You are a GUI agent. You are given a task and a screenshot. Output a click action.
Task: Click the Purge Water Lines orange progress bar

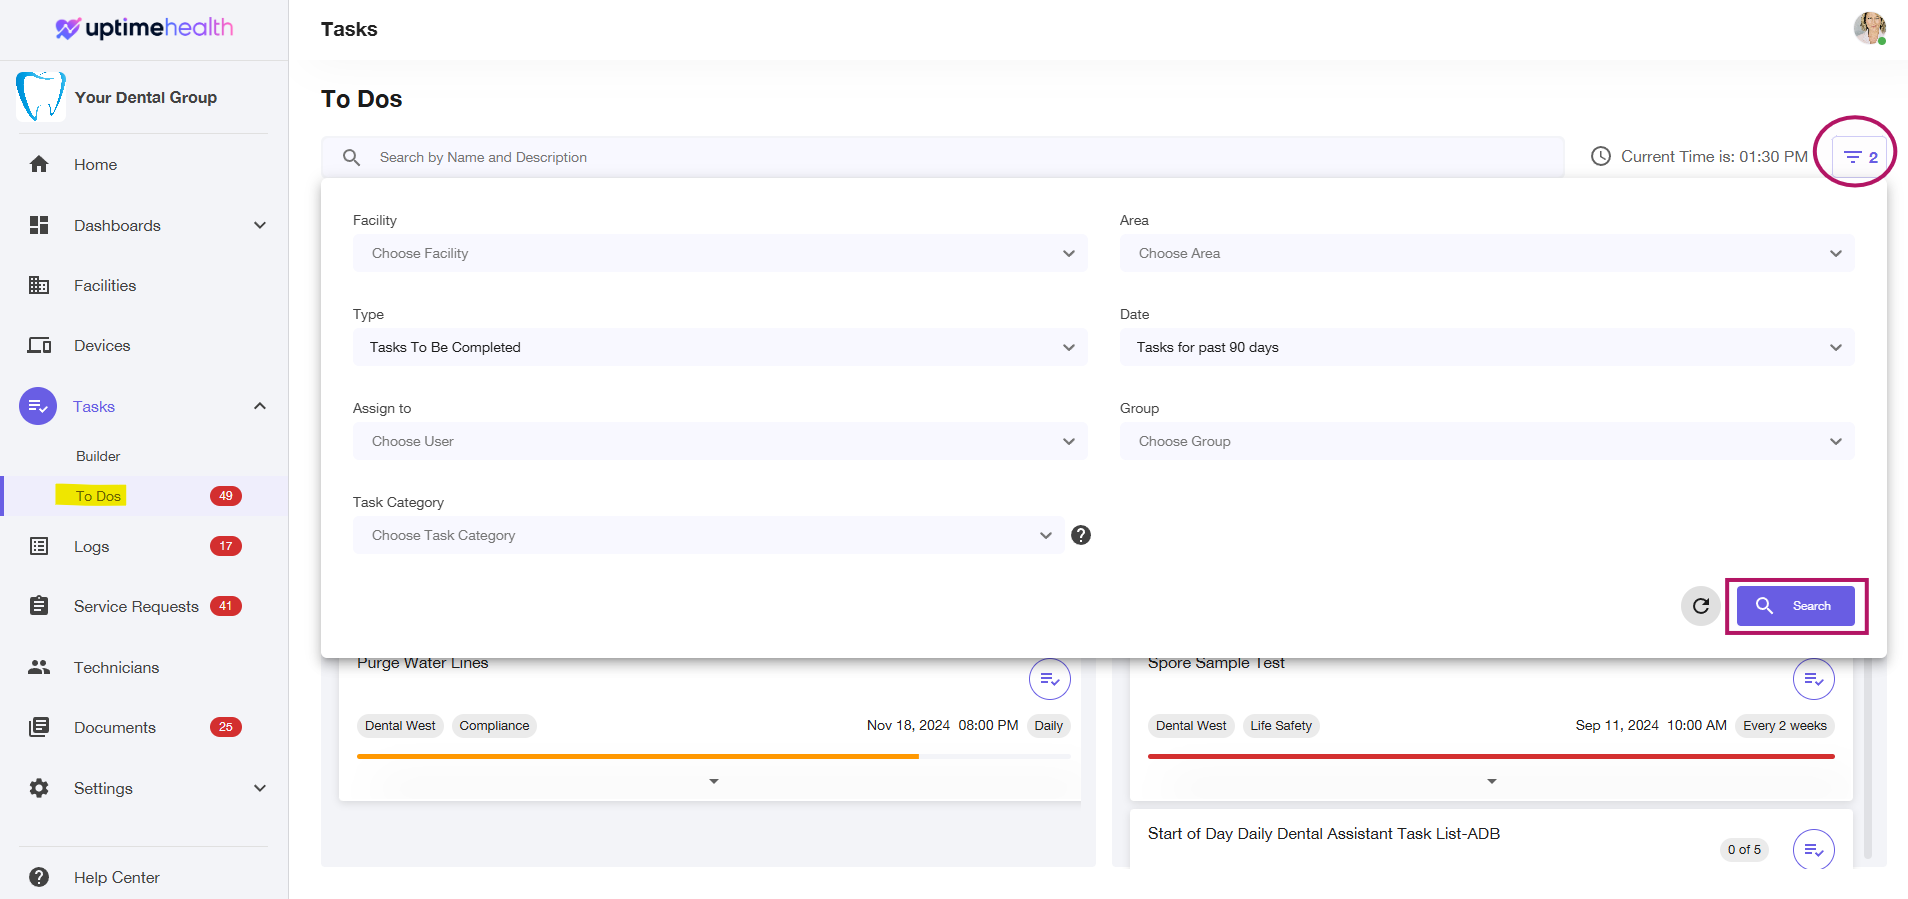pos(638,757)
